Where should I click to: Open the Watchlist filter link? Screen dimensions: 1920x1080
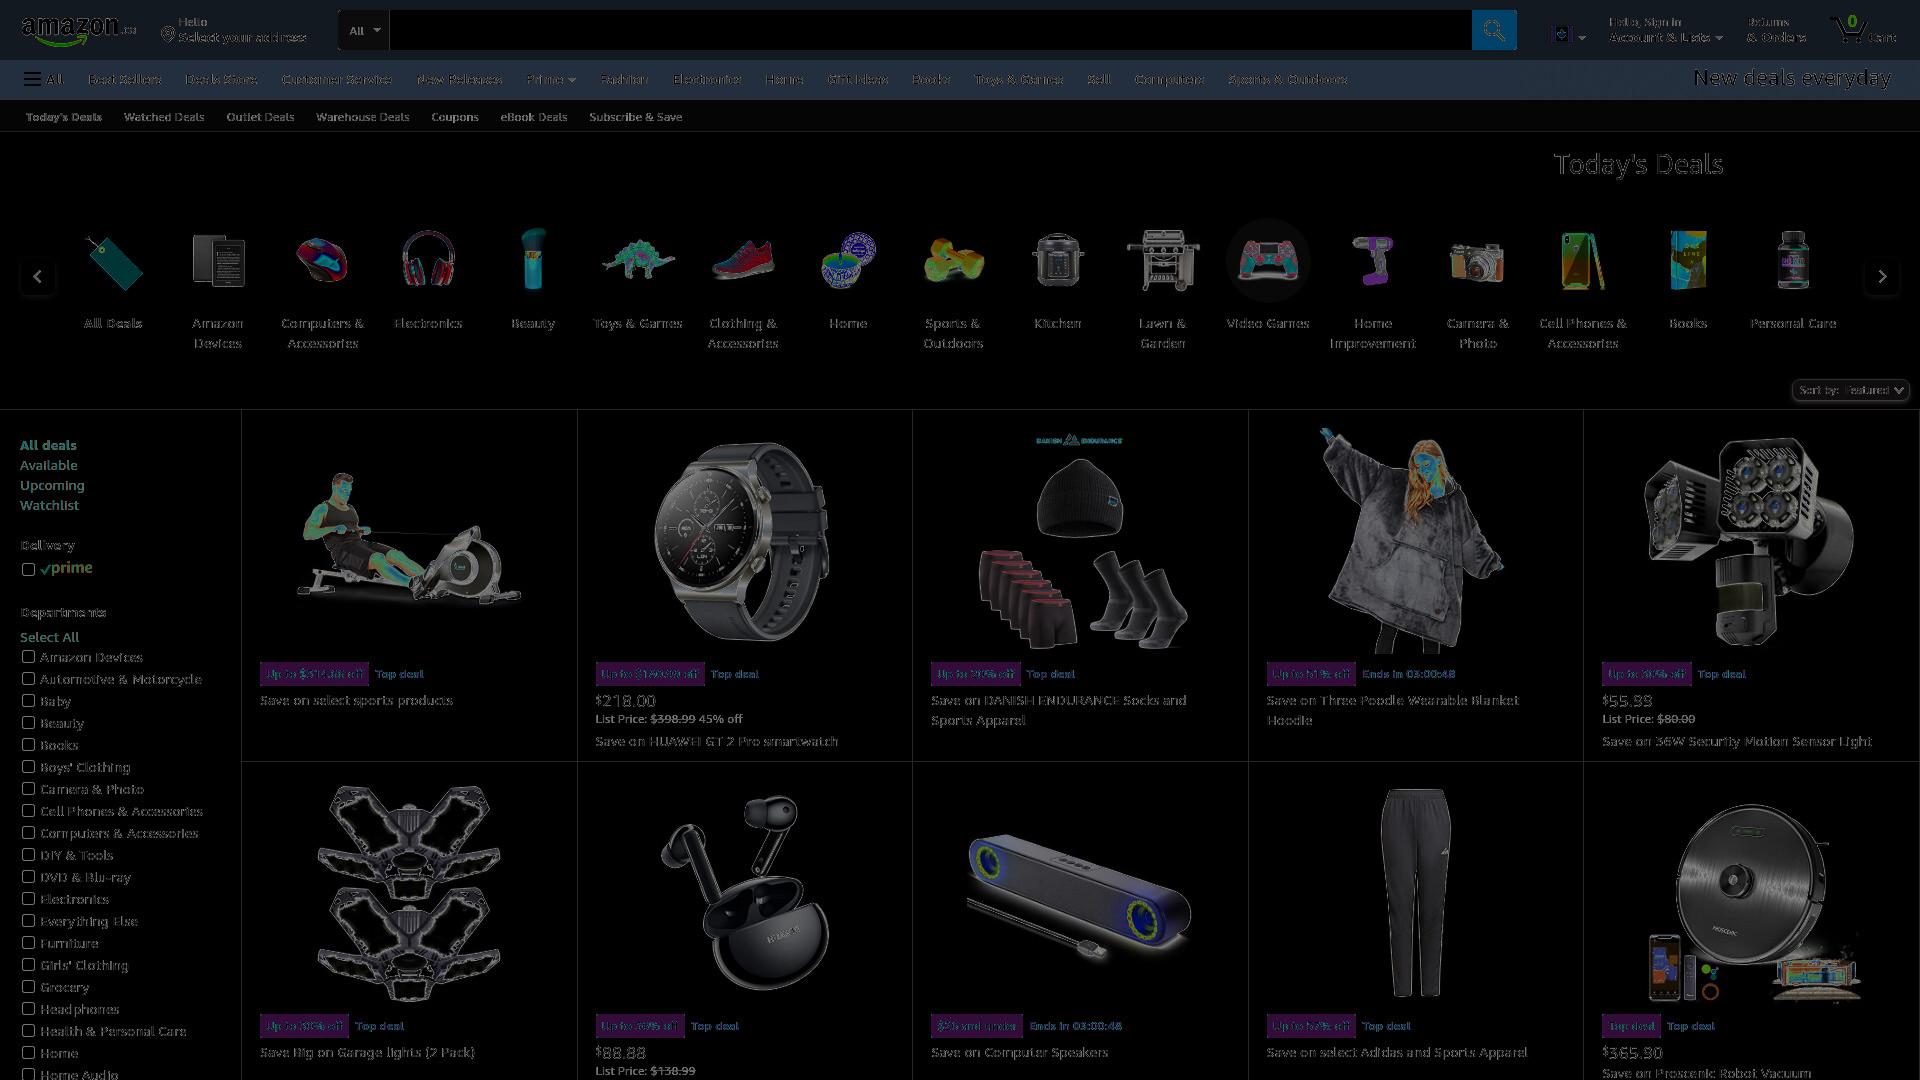tap(49, 505)
